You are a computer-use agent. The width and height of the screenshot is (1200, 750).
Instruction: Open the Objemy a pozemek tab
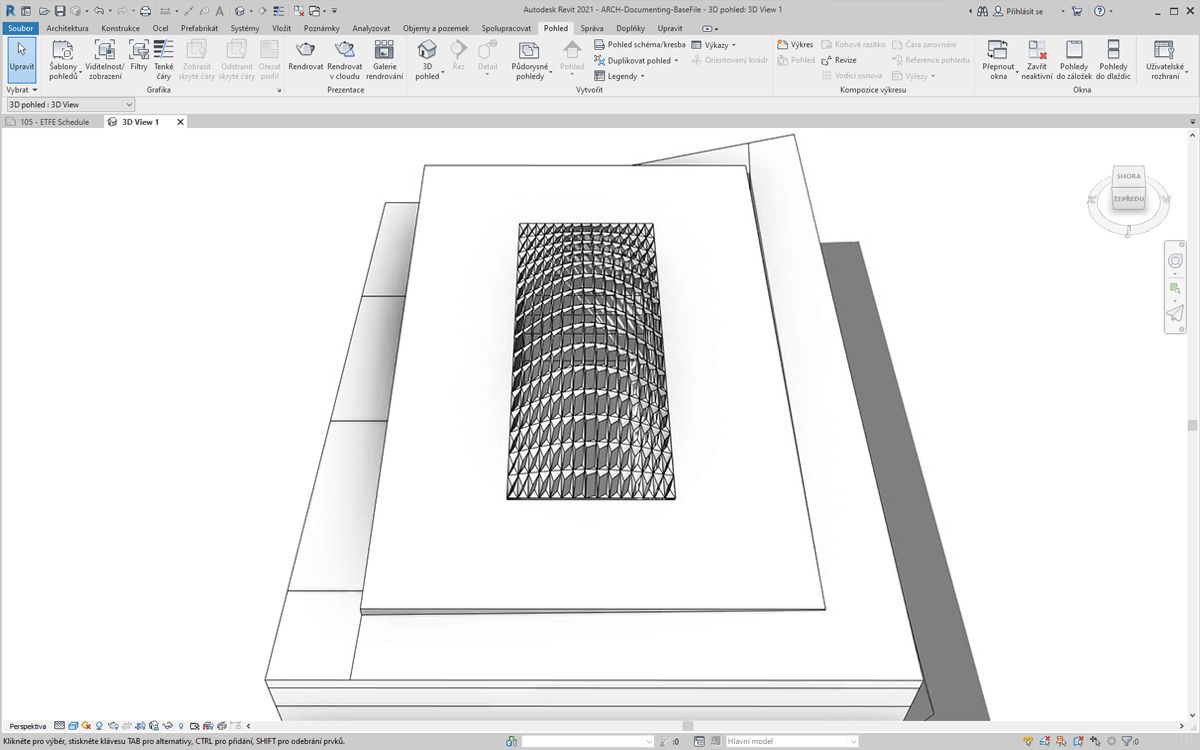[x=436, y=28]
